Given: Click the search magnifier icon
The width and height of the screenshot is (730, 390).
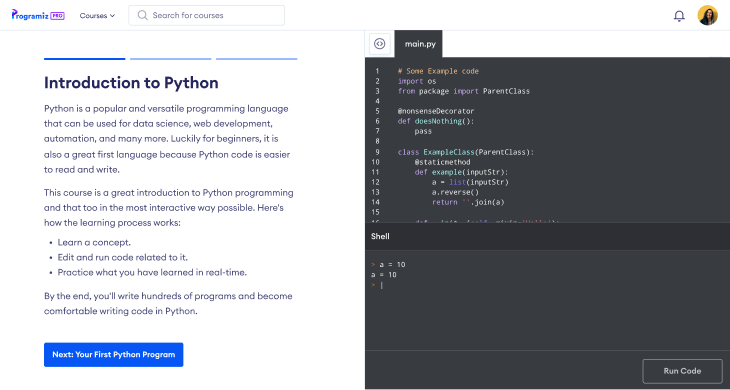Looking at the screenshot, I should 142,15.
